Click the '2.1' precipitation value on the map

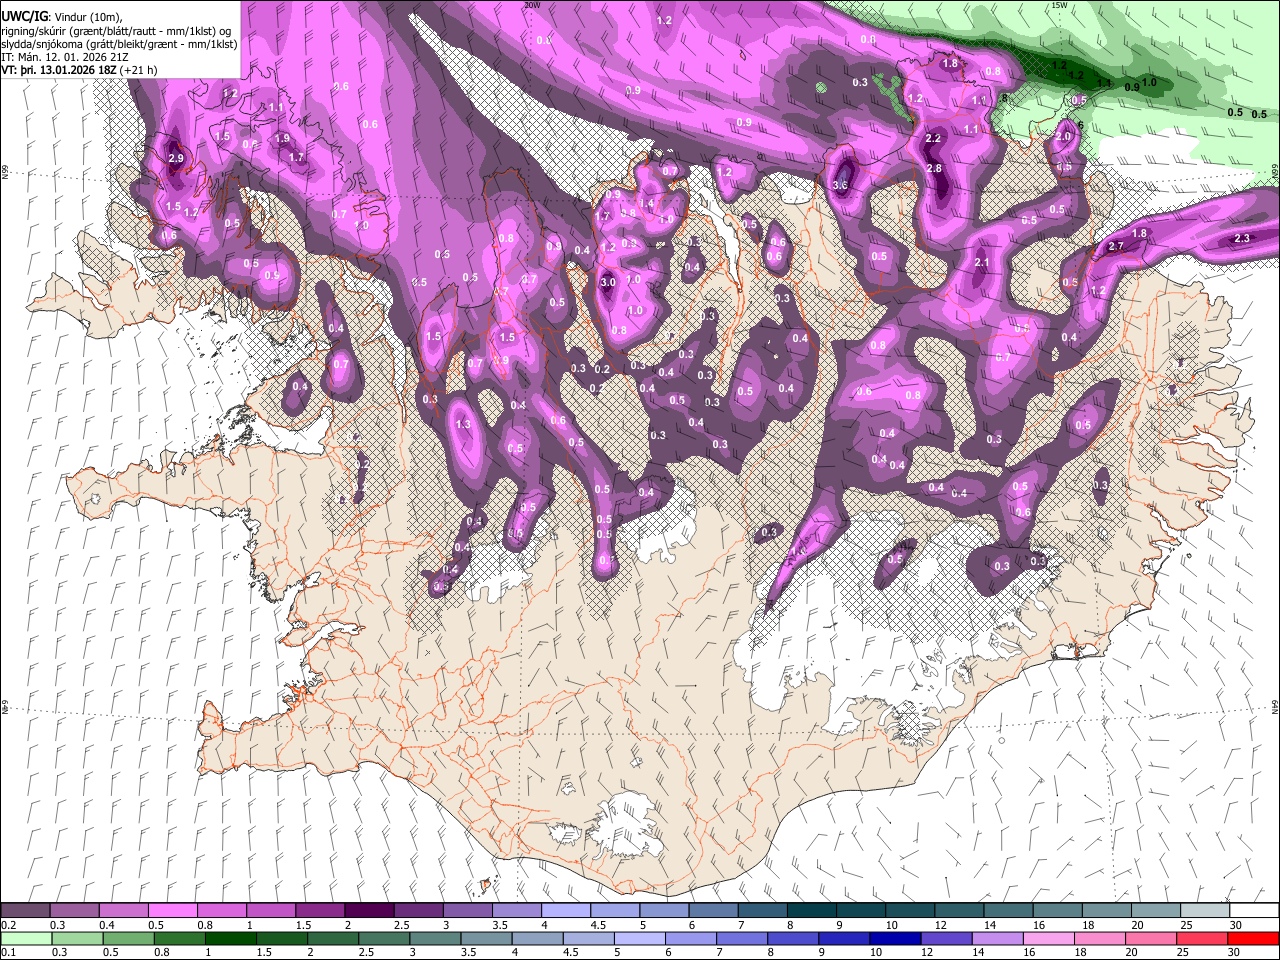981,263
